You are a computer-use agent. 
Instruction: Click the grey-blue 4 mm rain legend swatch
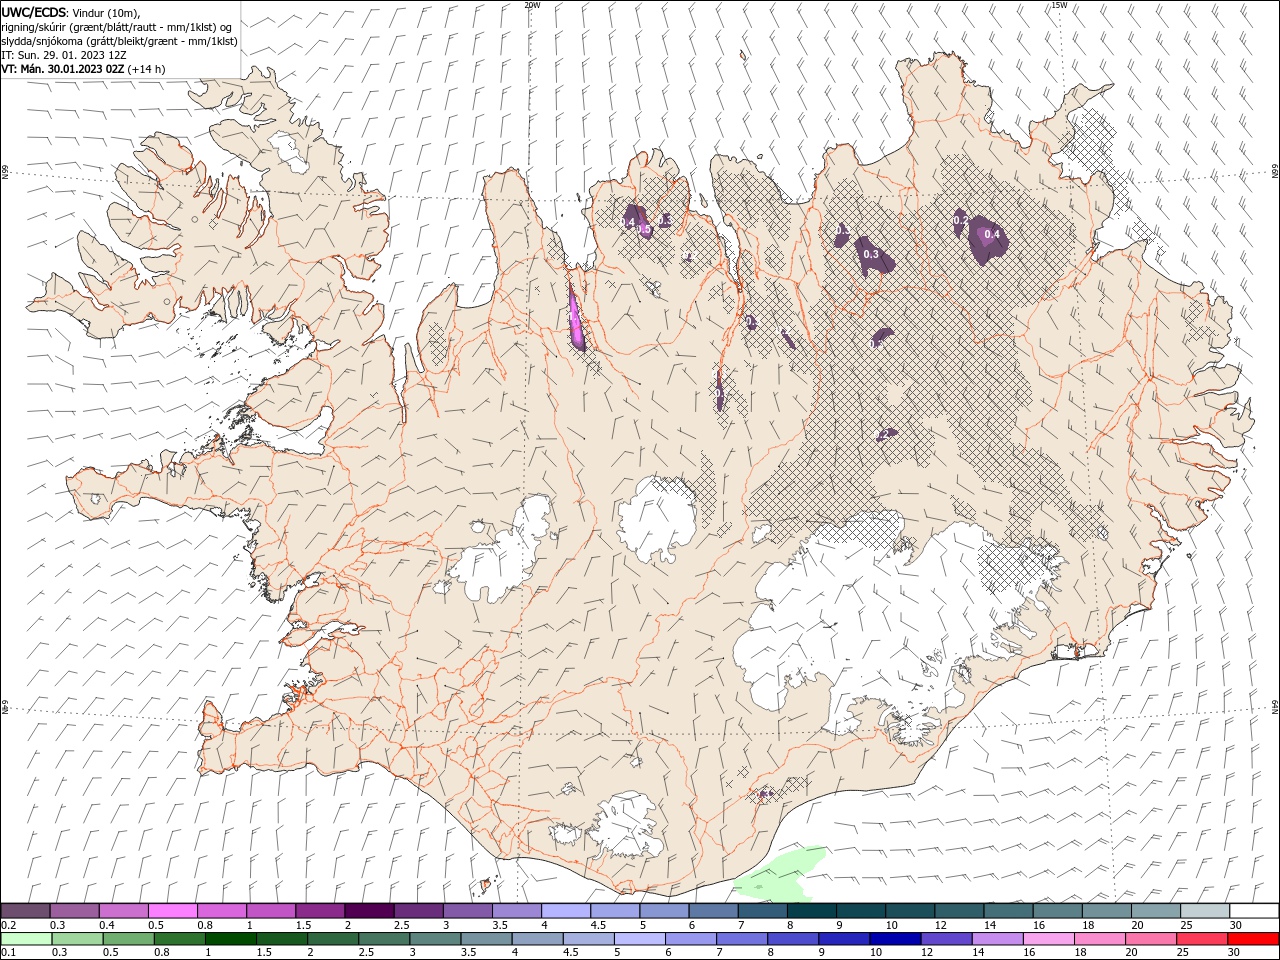tap(537, 939)
